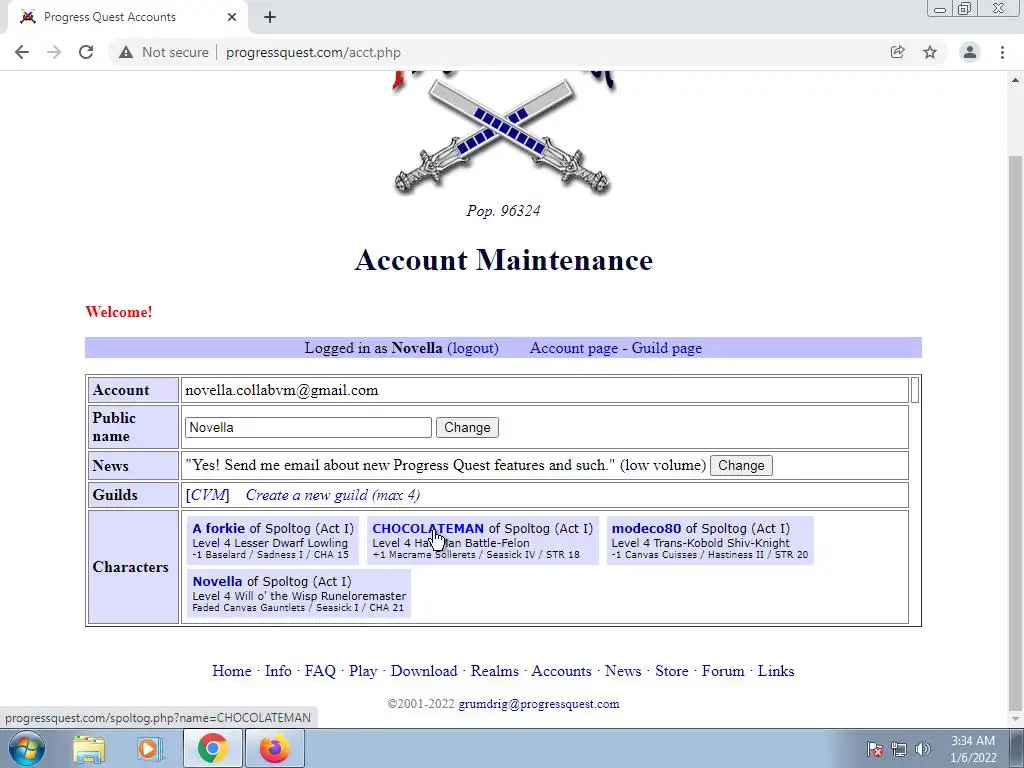Close the Progress Quest Accounts tab

(232, 18)
